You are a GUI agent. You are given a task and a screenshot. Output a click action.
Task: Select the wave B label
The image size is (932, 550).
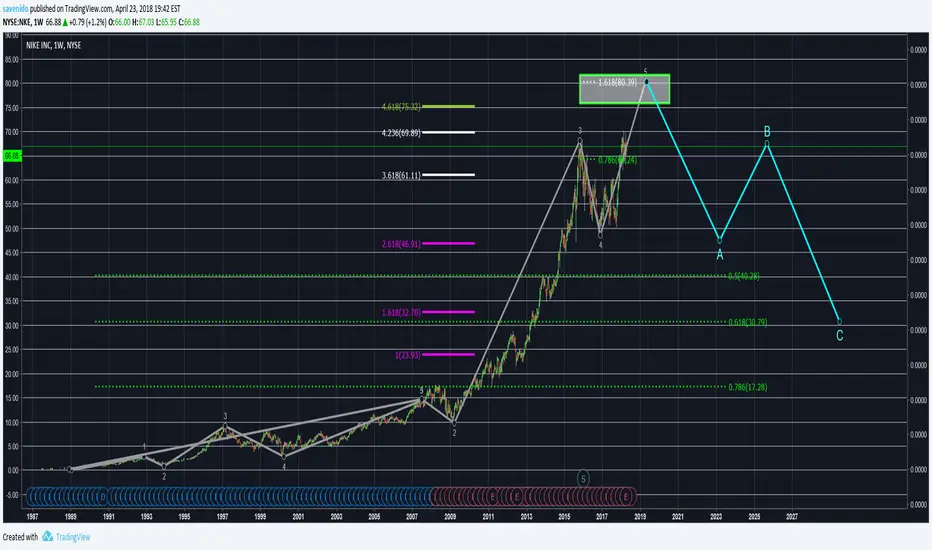(x=767, y=131)
